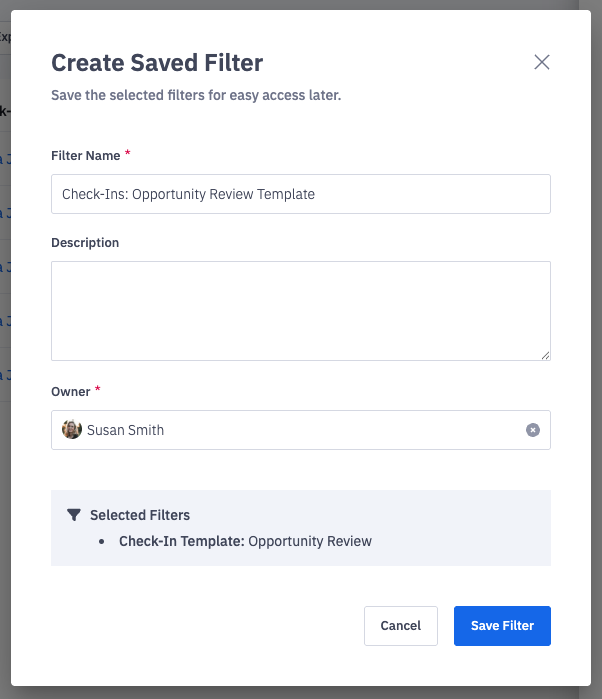
Task: Click the funnel icon beside Selected Filters
Action: [x=73, y=515]
